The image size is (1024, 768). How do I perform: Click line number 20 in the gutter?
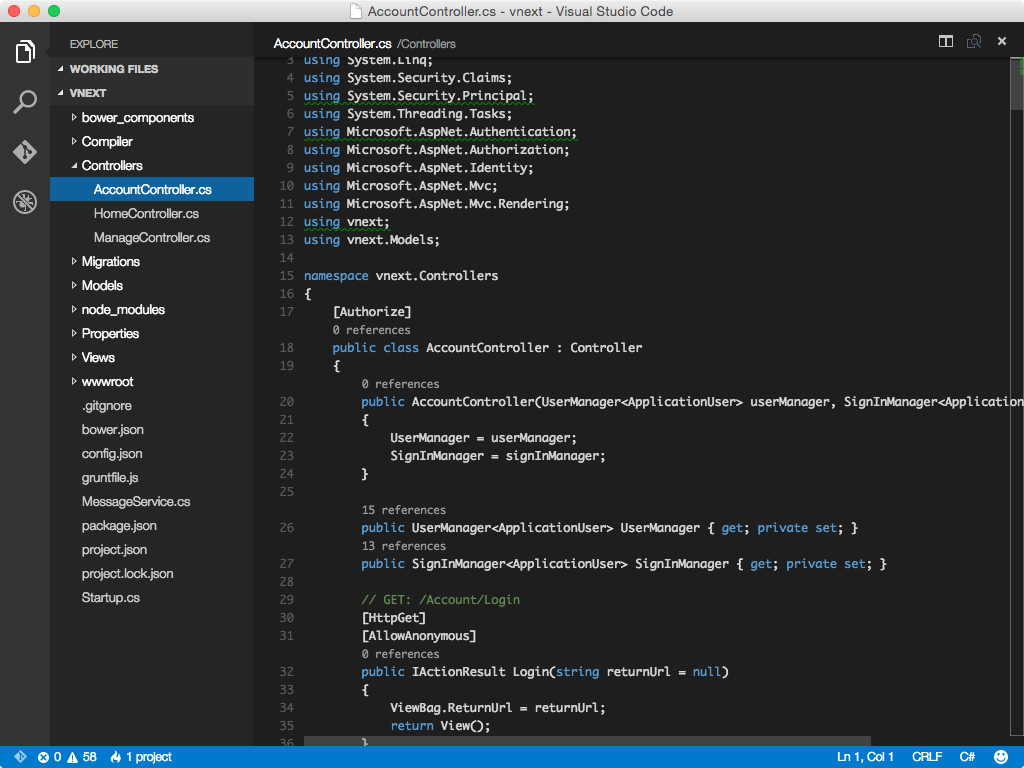(287, 402)
